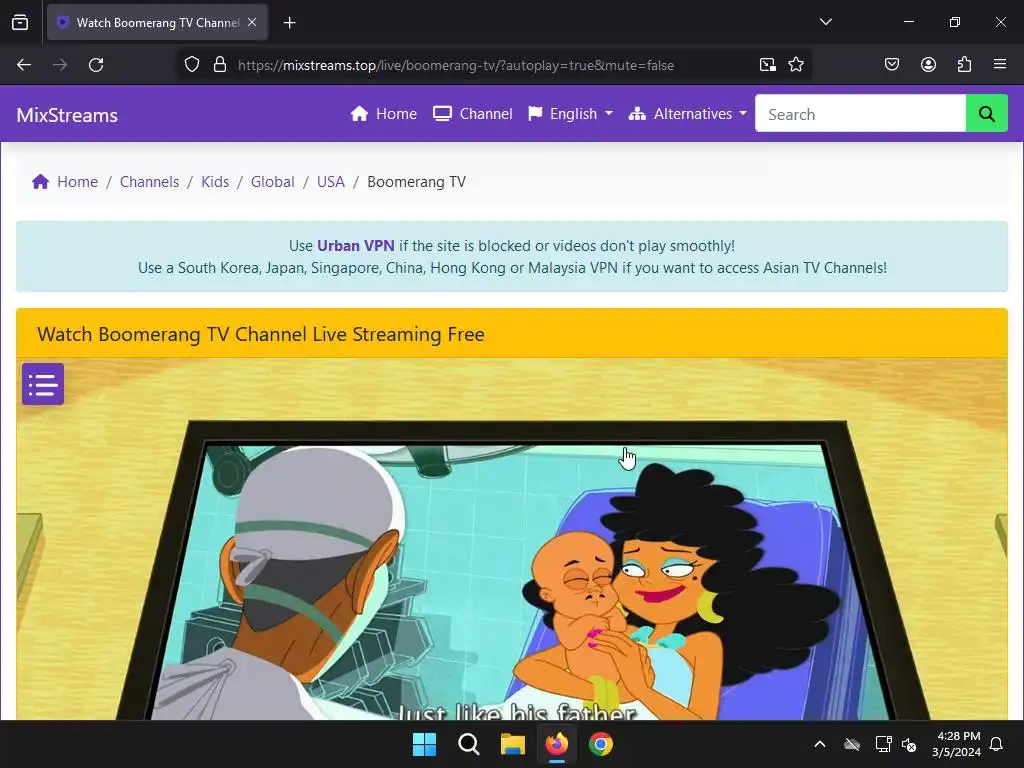Open muted volume tray icon
The height and width of the screenshot is (768, 1024).
click(x=909, y=744)
